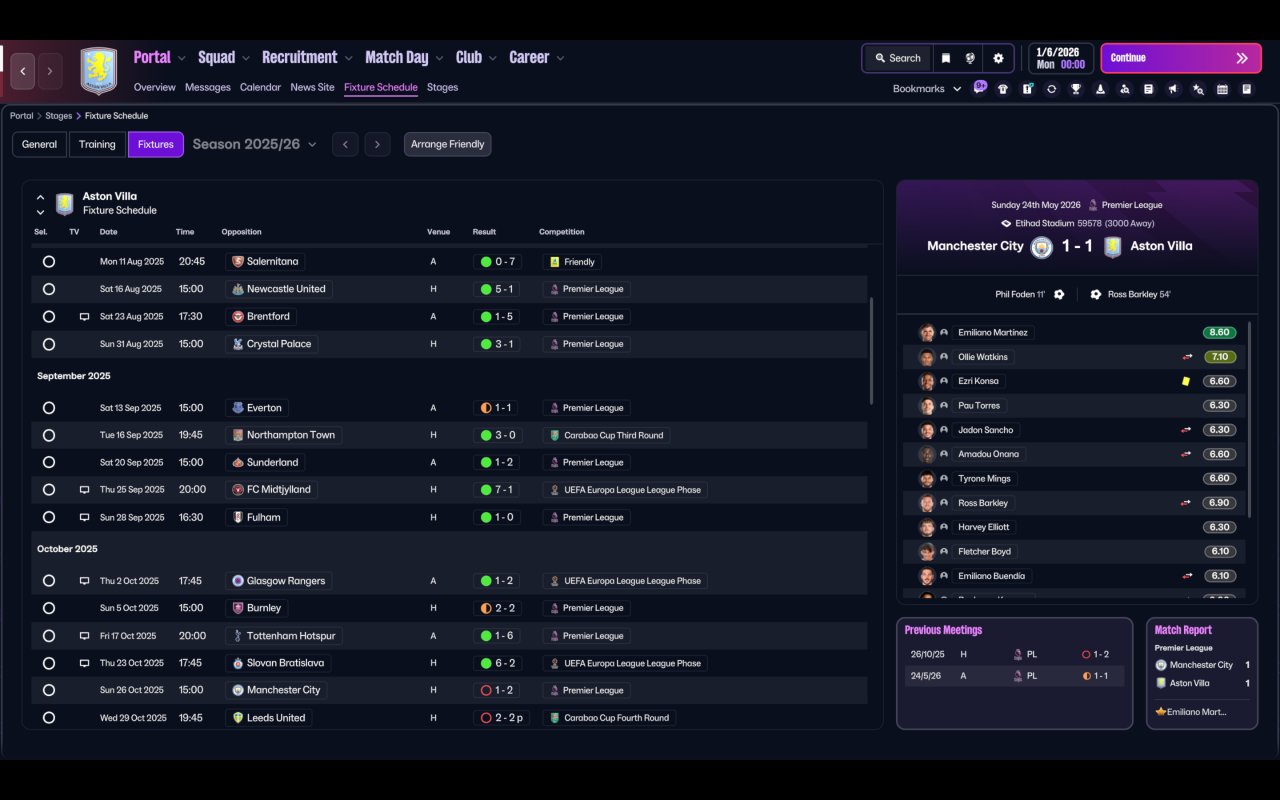Click substitution arrows icon on Ollie Watkins row
1280x800 pixels.
[1187, 357]
